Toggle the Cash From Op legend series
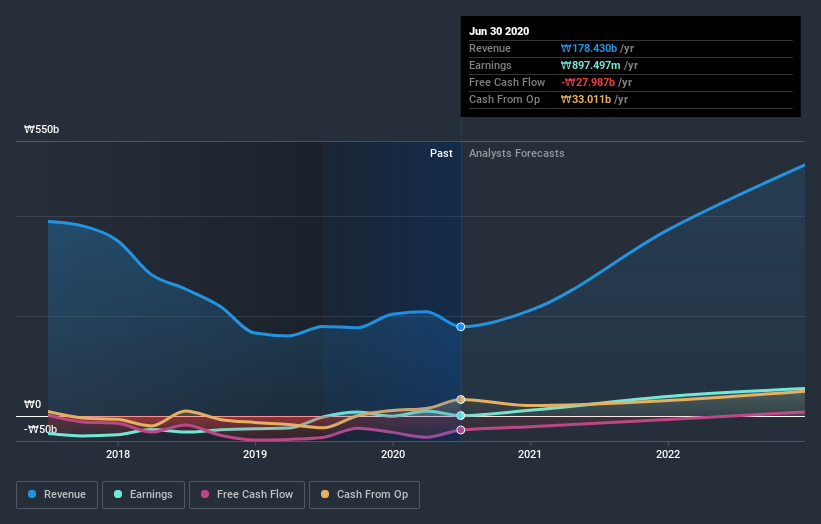Viewport: 821px width, 524px height. click(x=364, y=495)
